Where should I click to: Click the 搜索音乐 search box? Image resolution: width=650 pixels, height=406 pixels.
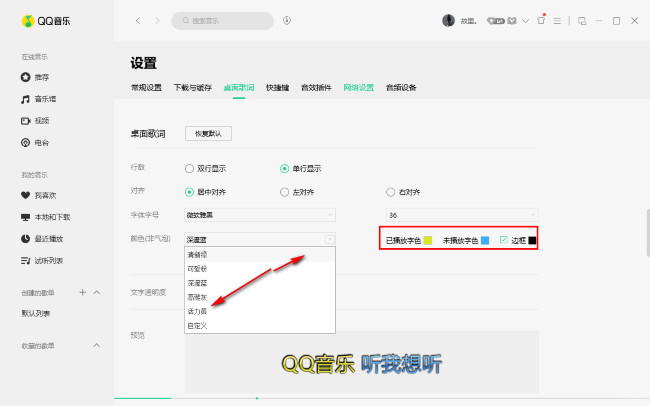[222, 20]
